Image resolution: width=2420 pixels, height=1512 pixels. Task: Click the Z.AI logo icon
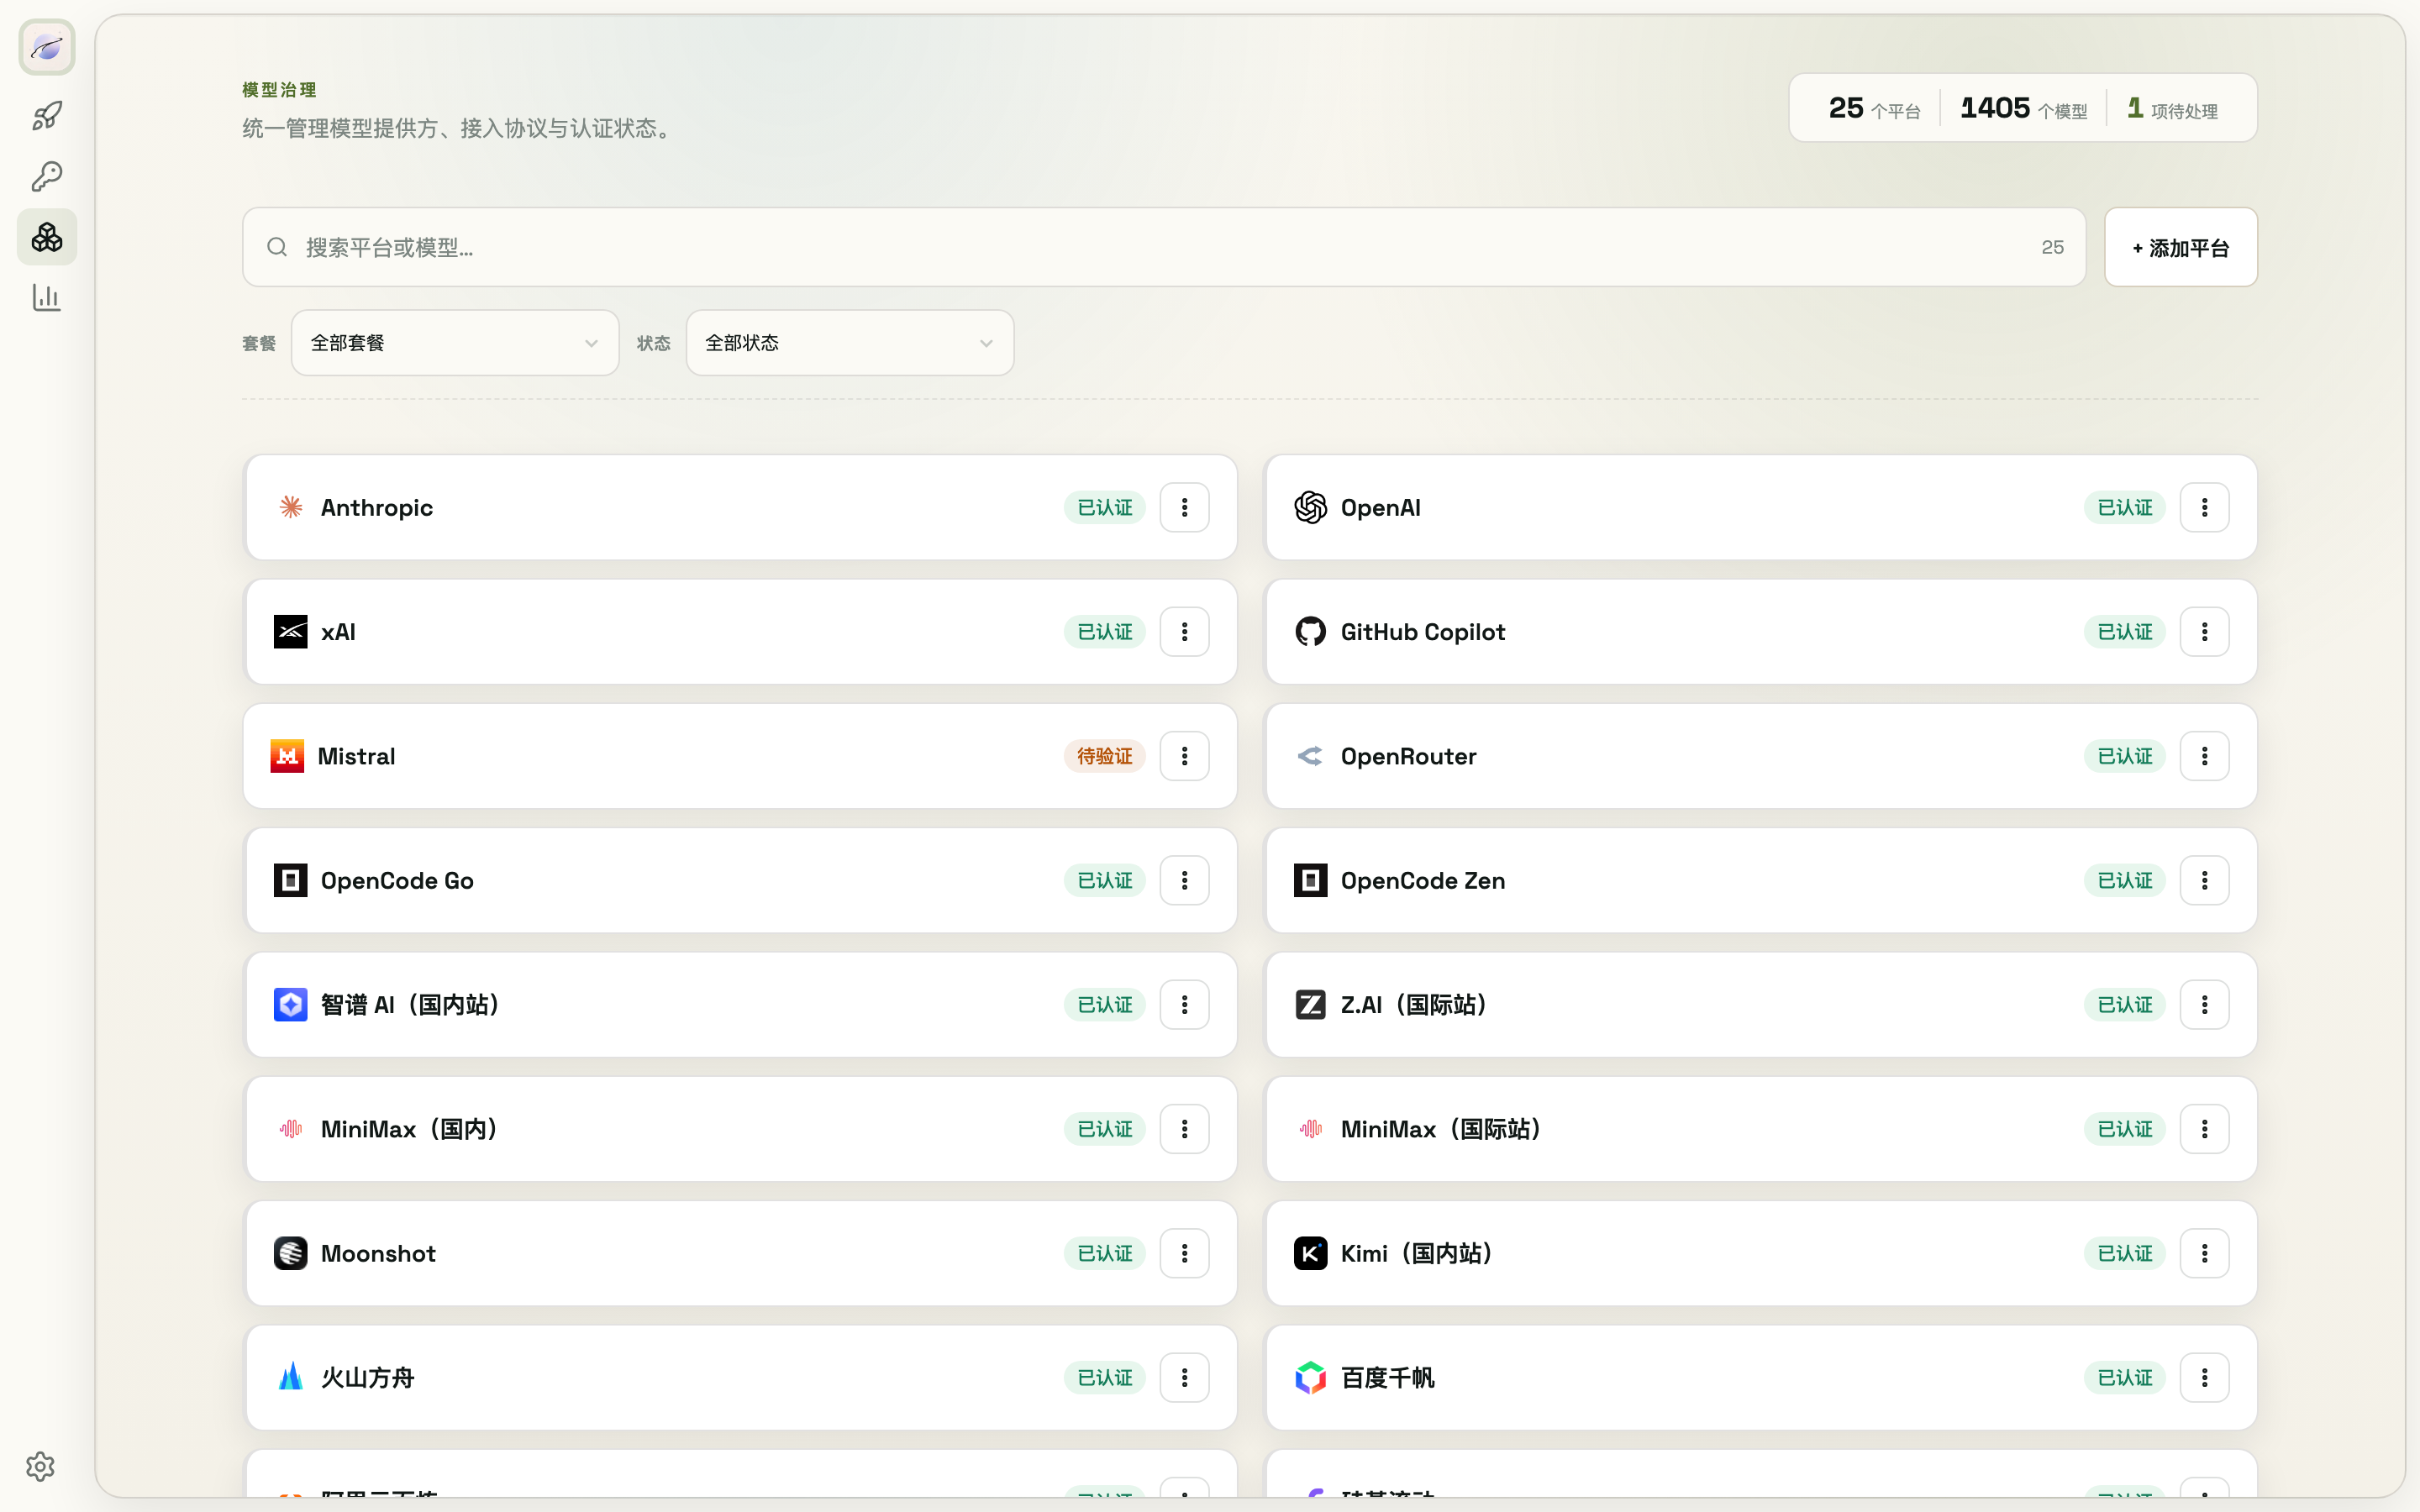(1310, 1005)
